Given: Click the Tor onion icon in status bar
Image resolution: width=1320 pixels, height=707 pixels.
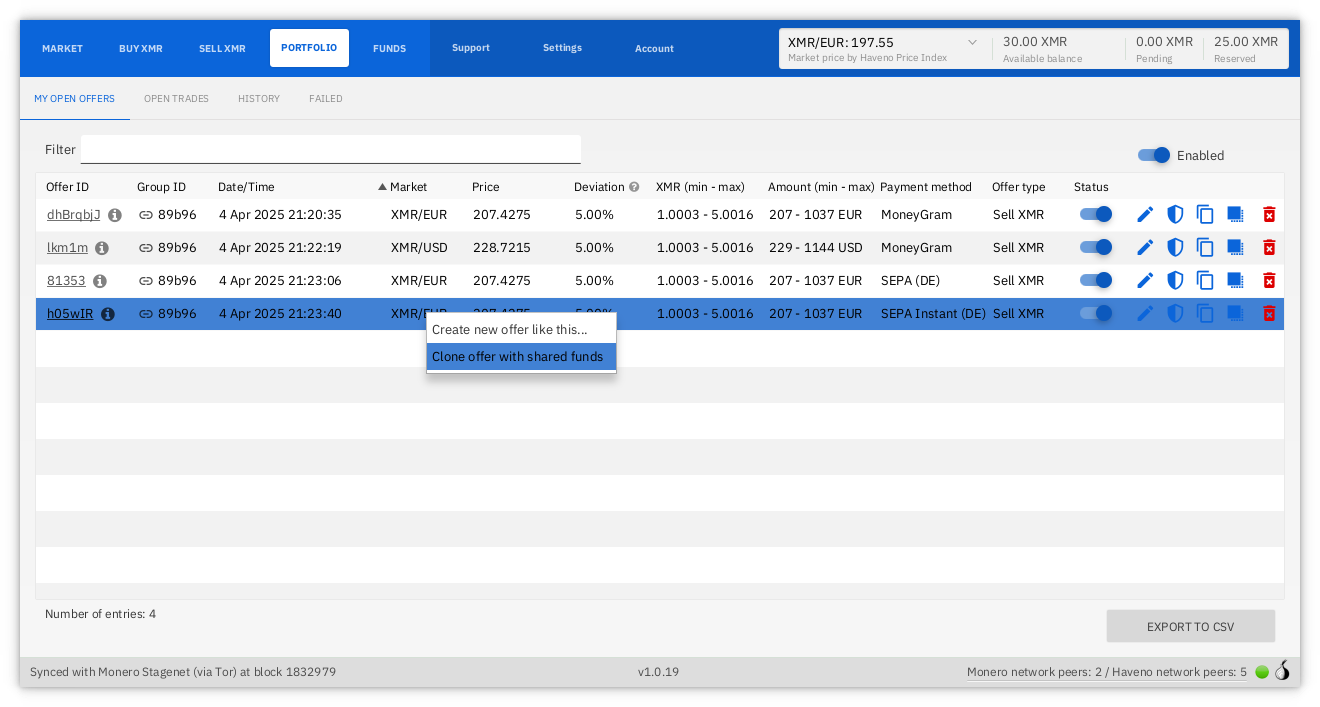Looking at the screenshot, I should (x=1282, y=671).
